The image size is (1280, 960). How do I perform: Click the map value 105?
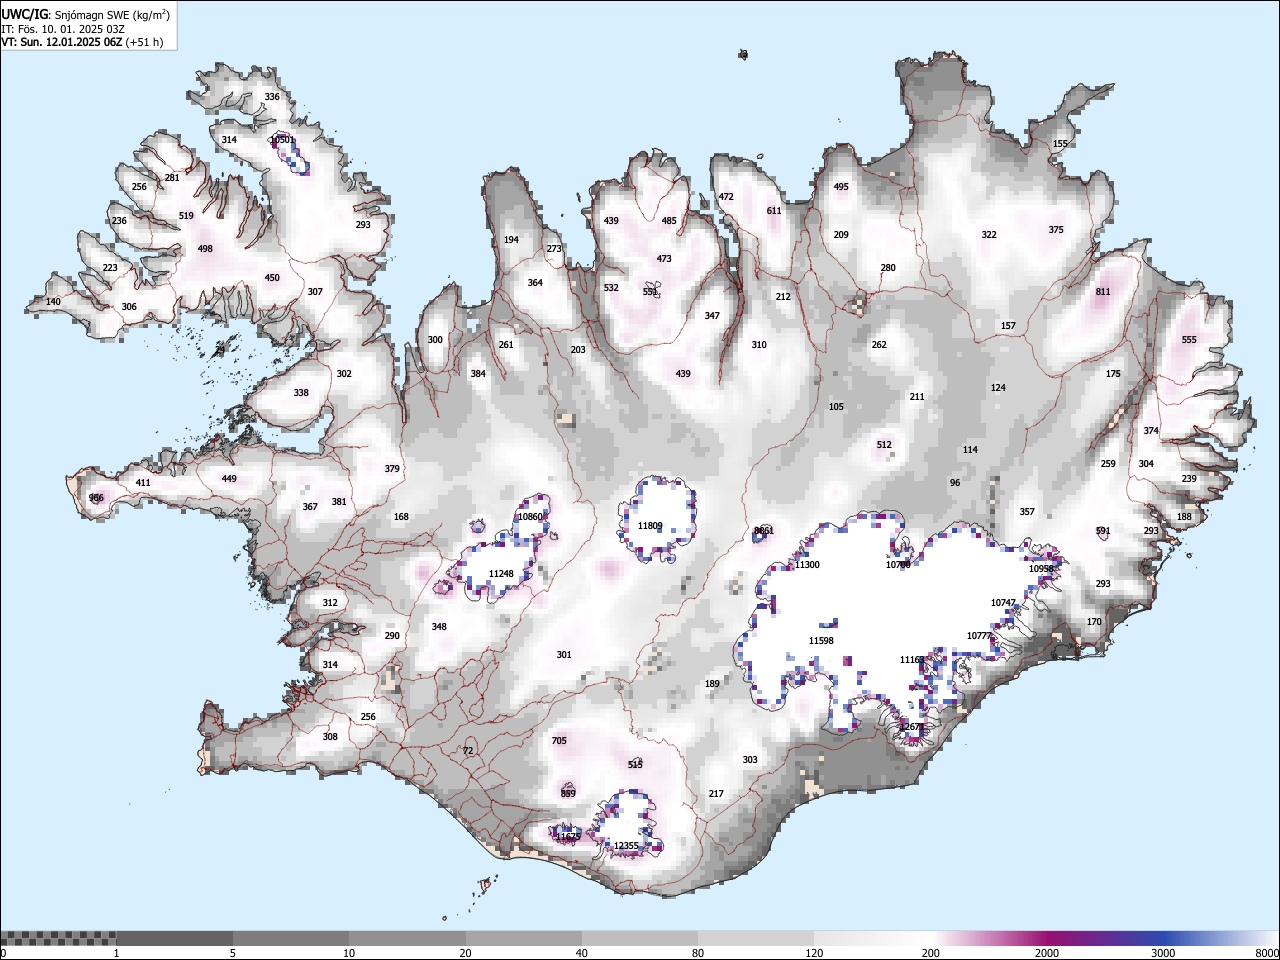[x=836, y=407]
